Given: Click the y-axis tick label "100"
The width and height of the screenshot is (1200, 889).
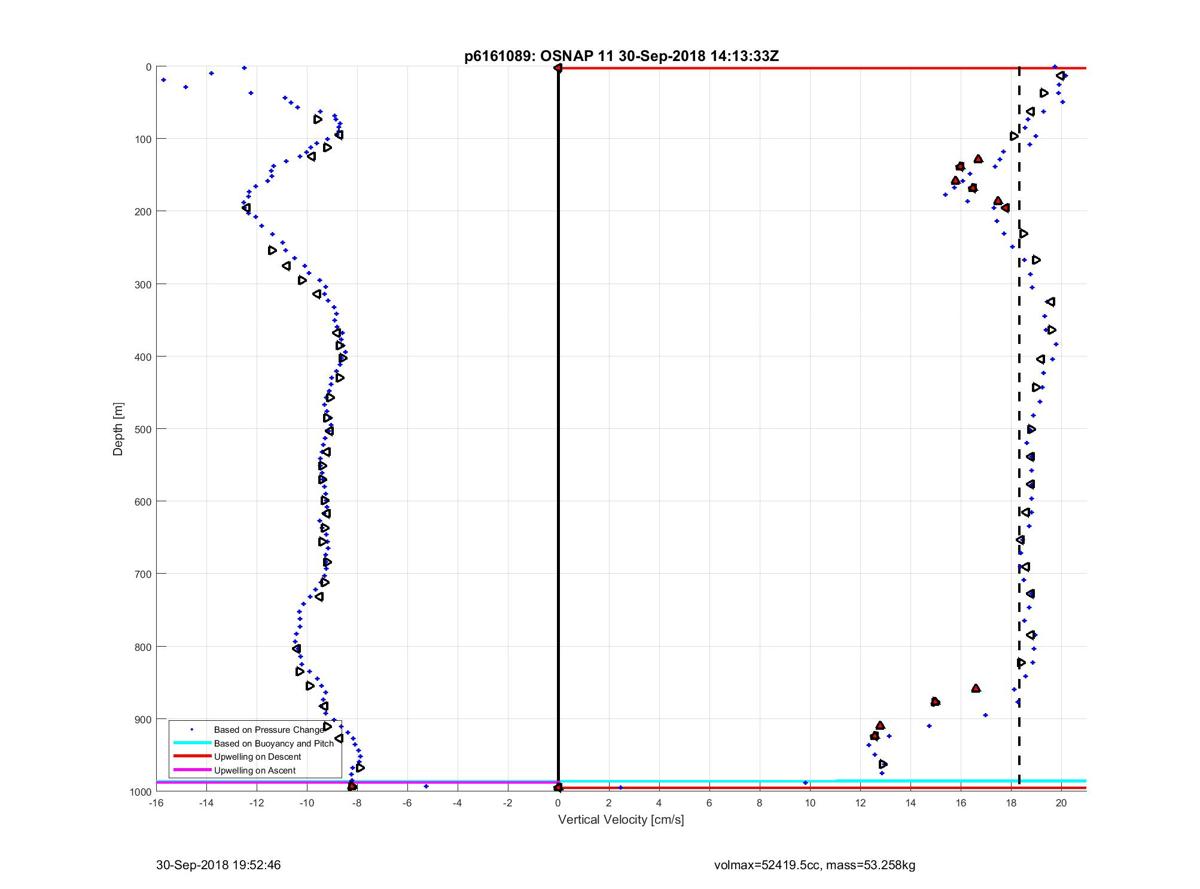Looking at the screenshot, I should [x=142, y=139].
